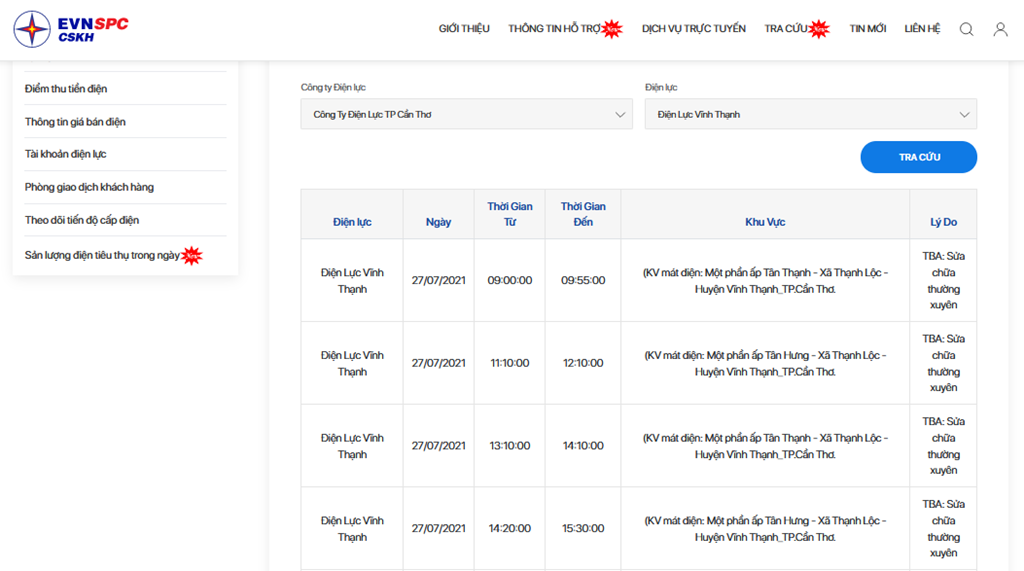Image resolution: width=1024 pixels, height=571 pixels.
Task: Click NEW badge on Sản lượng điện item
Action: click(x=192, y=256)
